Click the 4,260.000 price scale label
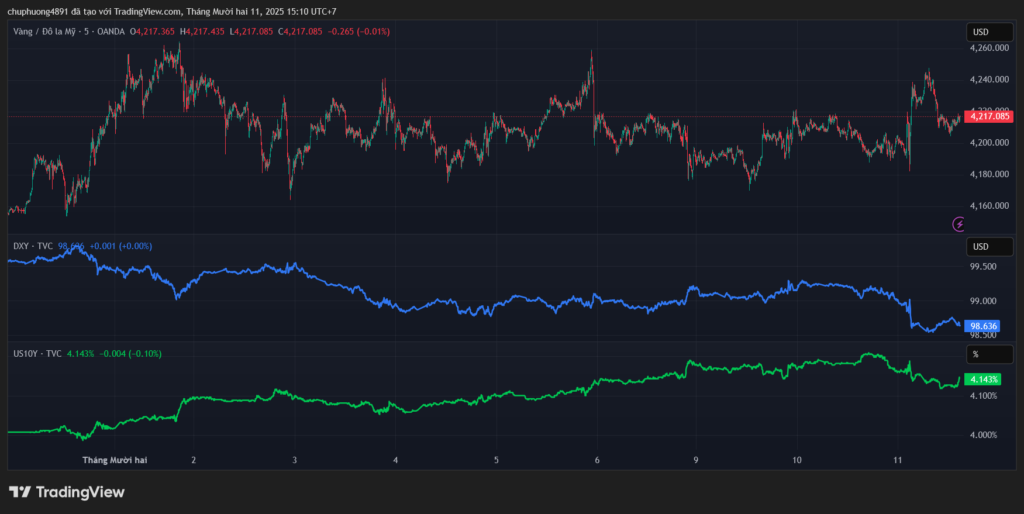 [x=989, y=48]
